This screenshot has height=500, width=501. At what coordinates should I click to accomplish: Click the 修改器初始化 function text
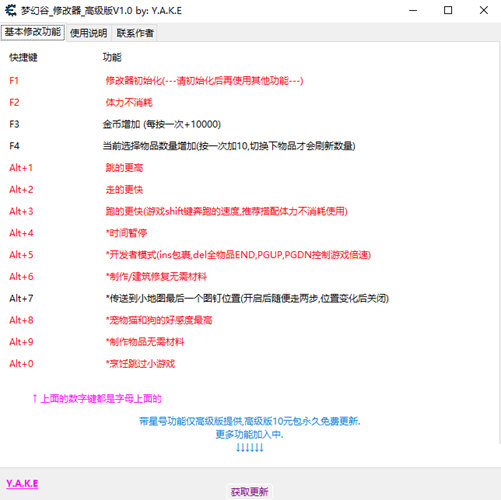tap(204, 81)
